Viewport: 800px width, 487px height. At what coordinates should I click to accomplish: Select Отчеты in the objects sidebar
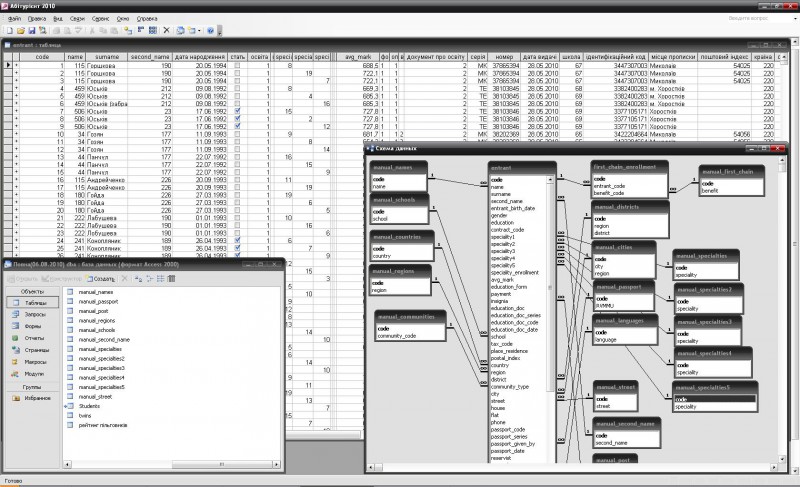click(32, 338)
